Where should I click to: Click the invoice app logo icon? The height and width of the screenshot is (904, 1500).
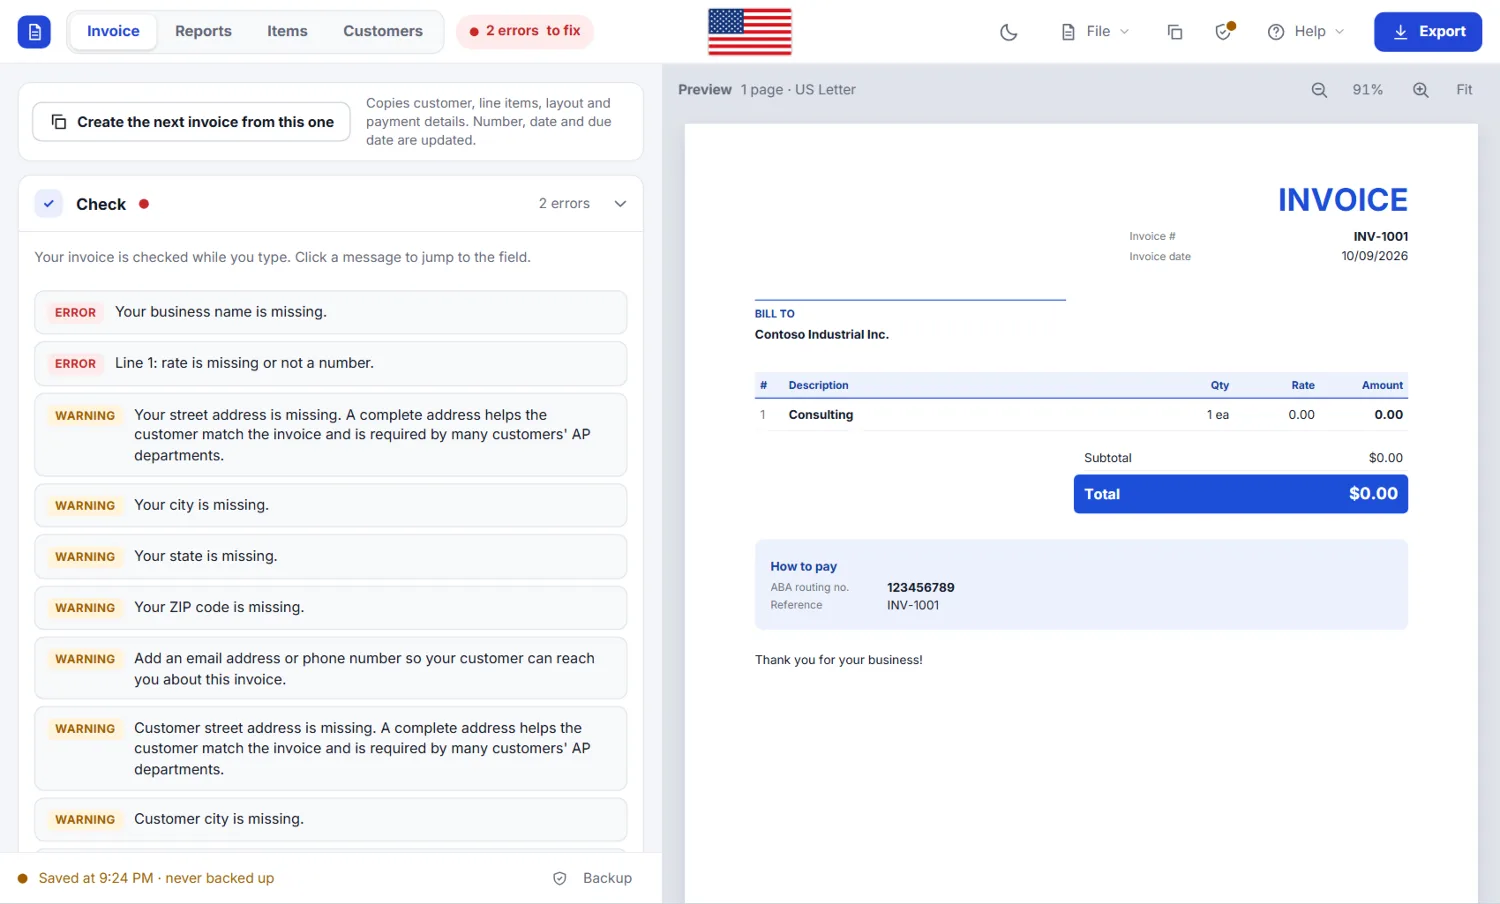pyautogui.click(x=34, y=32)
